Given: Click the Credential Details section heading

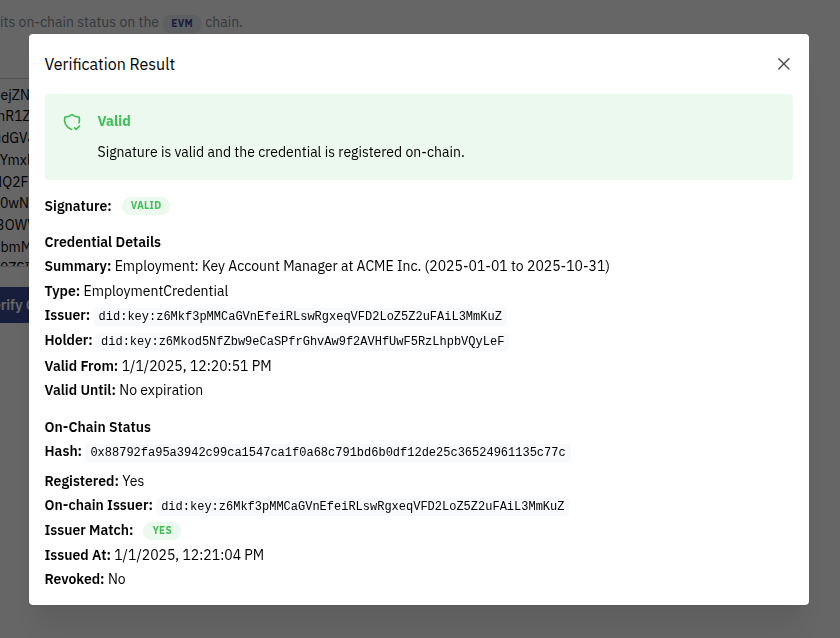Looking at the screenshot, I should 102,242.
